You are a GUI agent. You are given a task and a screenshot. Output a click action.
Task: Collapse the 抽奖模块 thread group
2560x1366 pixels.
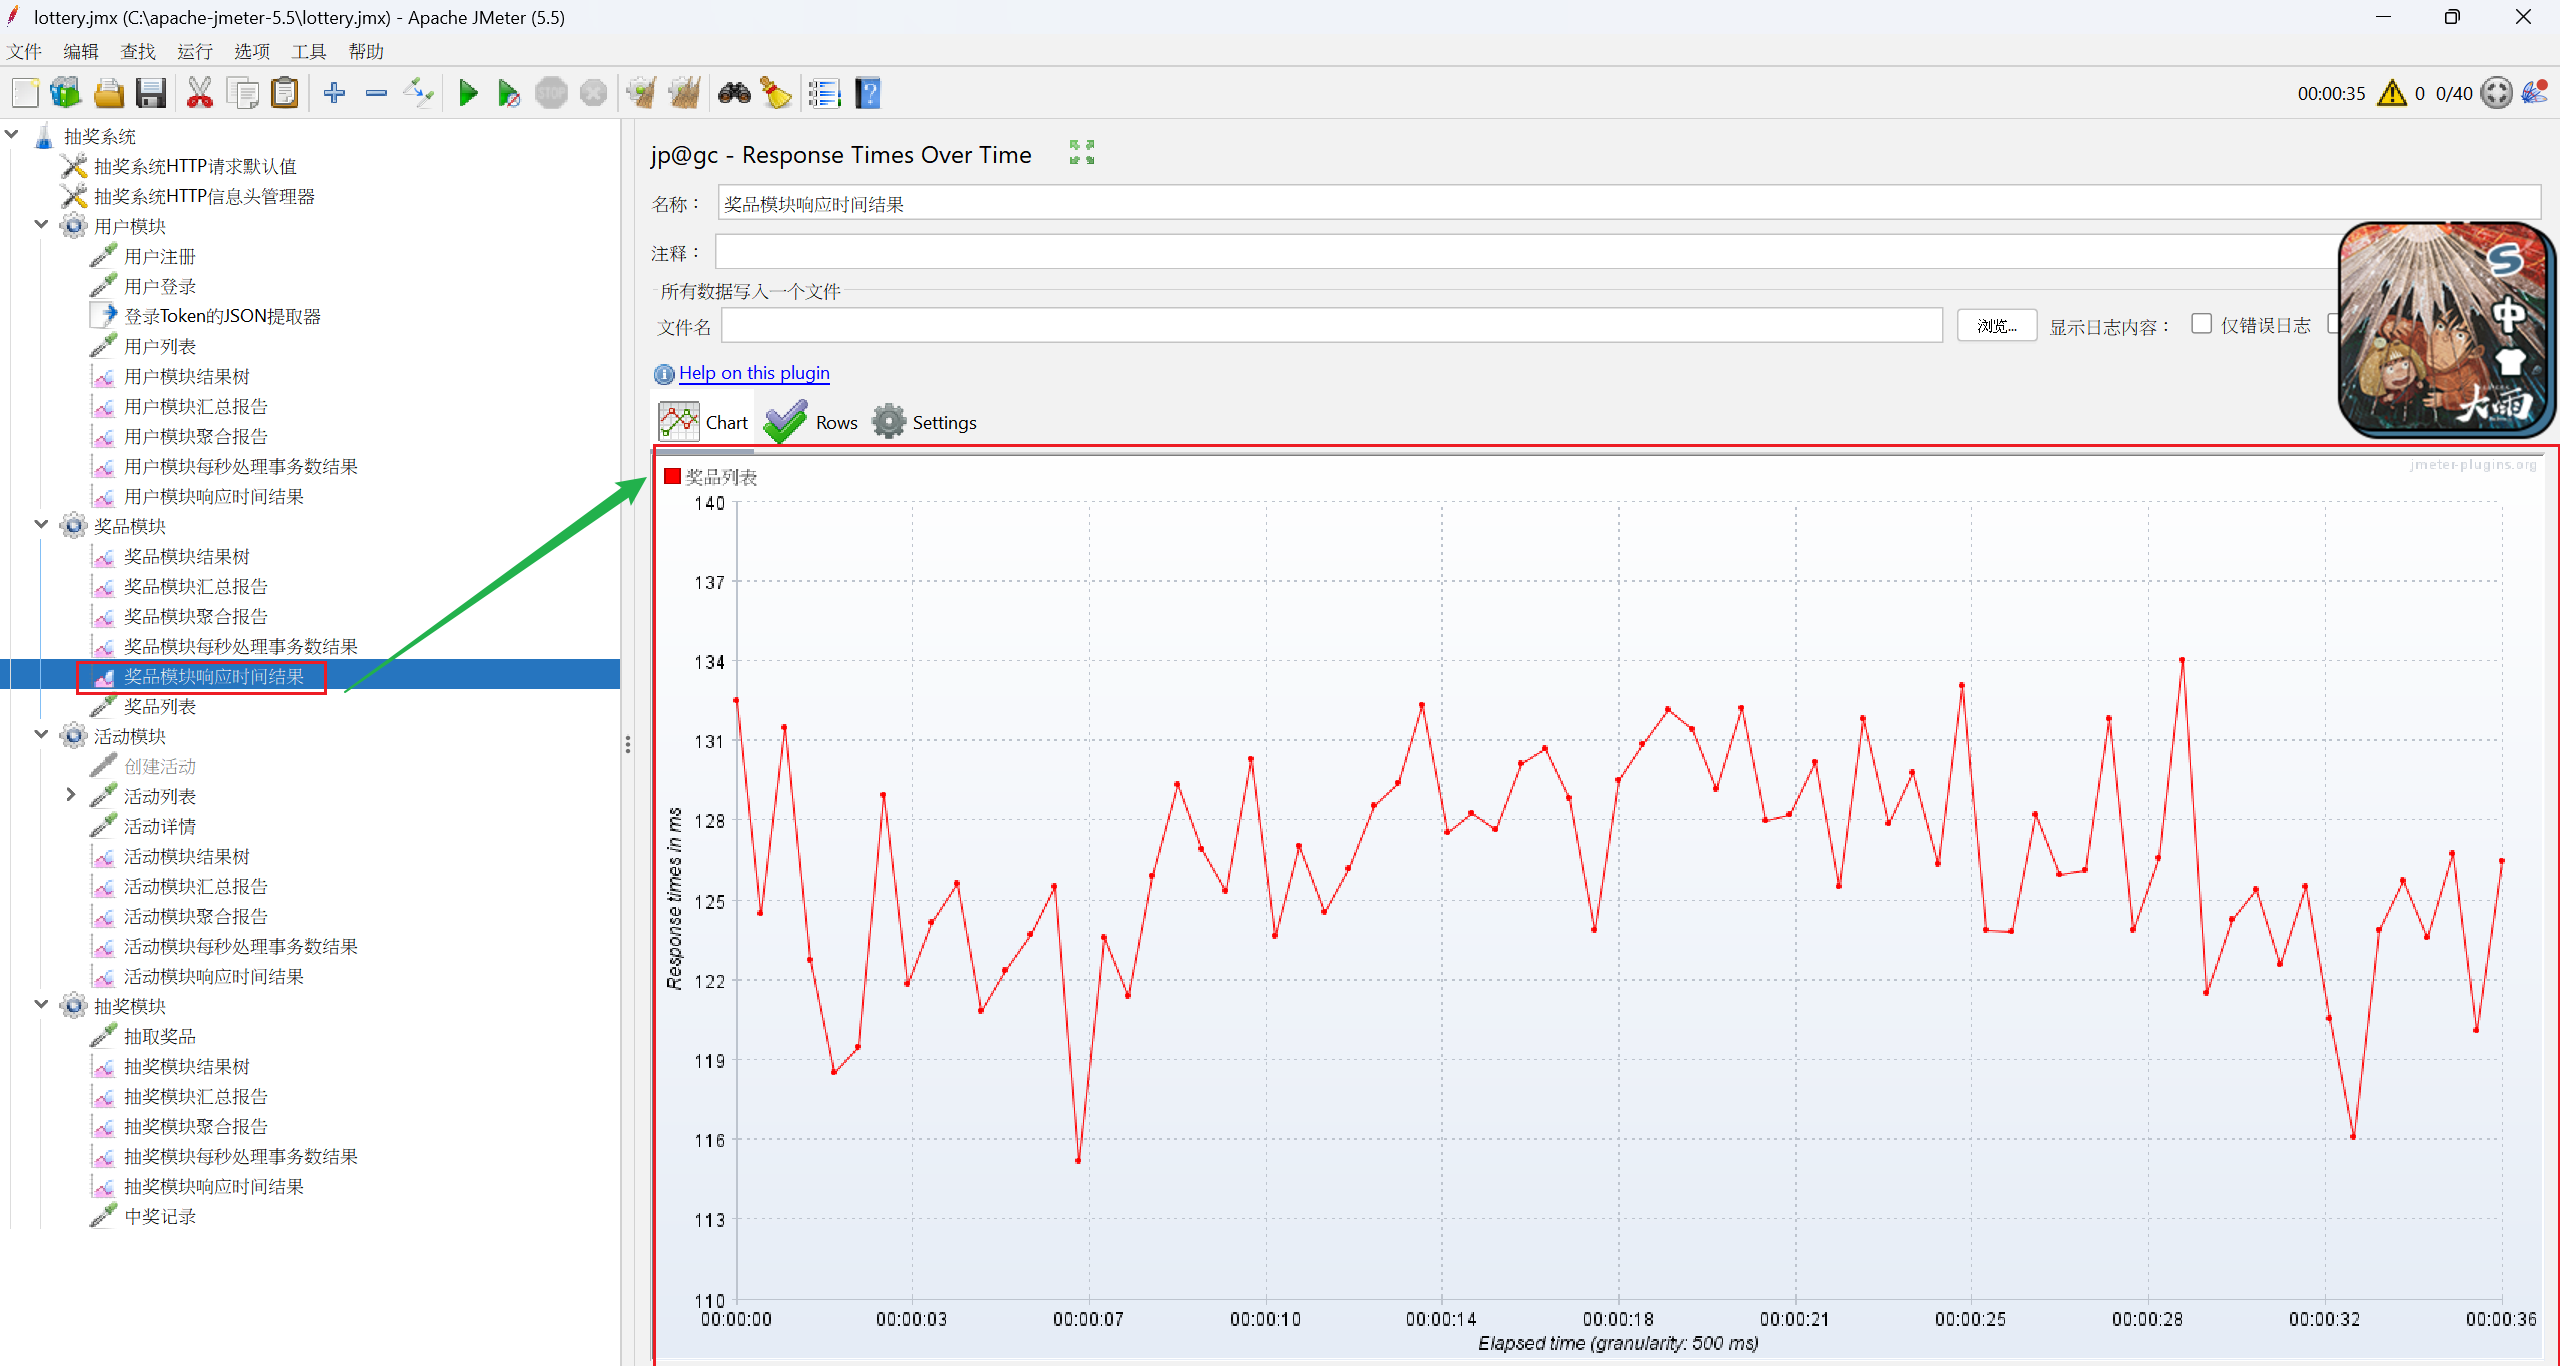click(x=41, y=1005)
